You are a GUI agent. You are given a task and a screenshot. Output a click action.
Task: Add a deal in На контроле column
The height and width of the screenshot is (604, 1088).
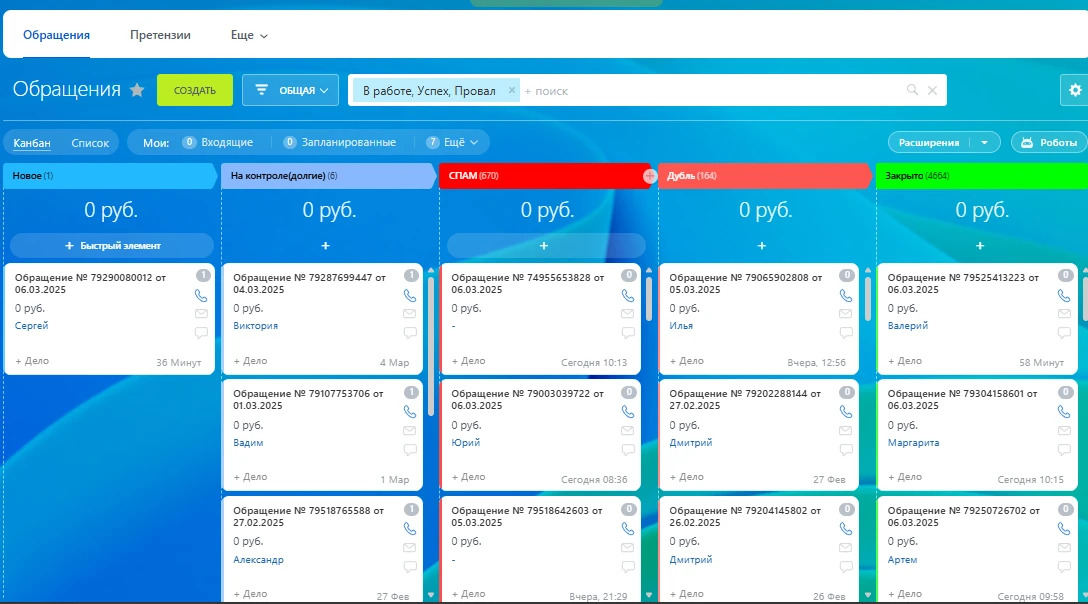click(325, 246)
